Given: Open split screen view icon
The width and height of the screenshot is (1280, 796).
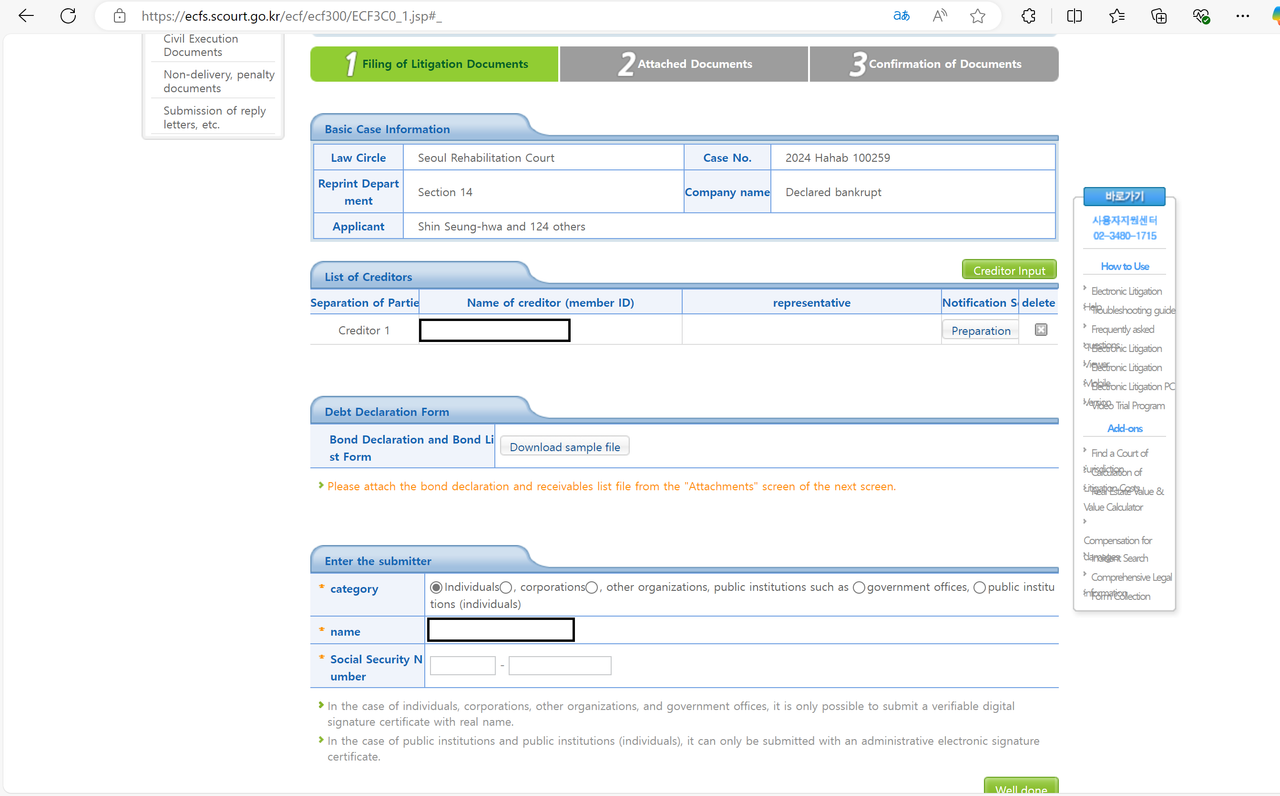Looking at the screenshot, I should coord(1074,16).
